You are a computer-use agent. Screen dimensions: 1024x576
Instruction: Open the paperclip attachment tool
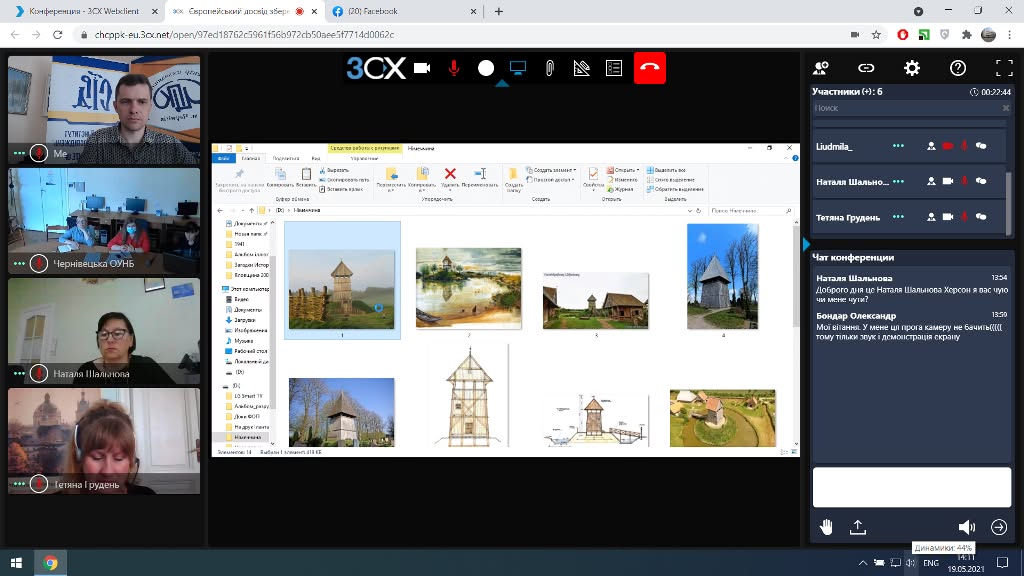(x=550, y=68)
